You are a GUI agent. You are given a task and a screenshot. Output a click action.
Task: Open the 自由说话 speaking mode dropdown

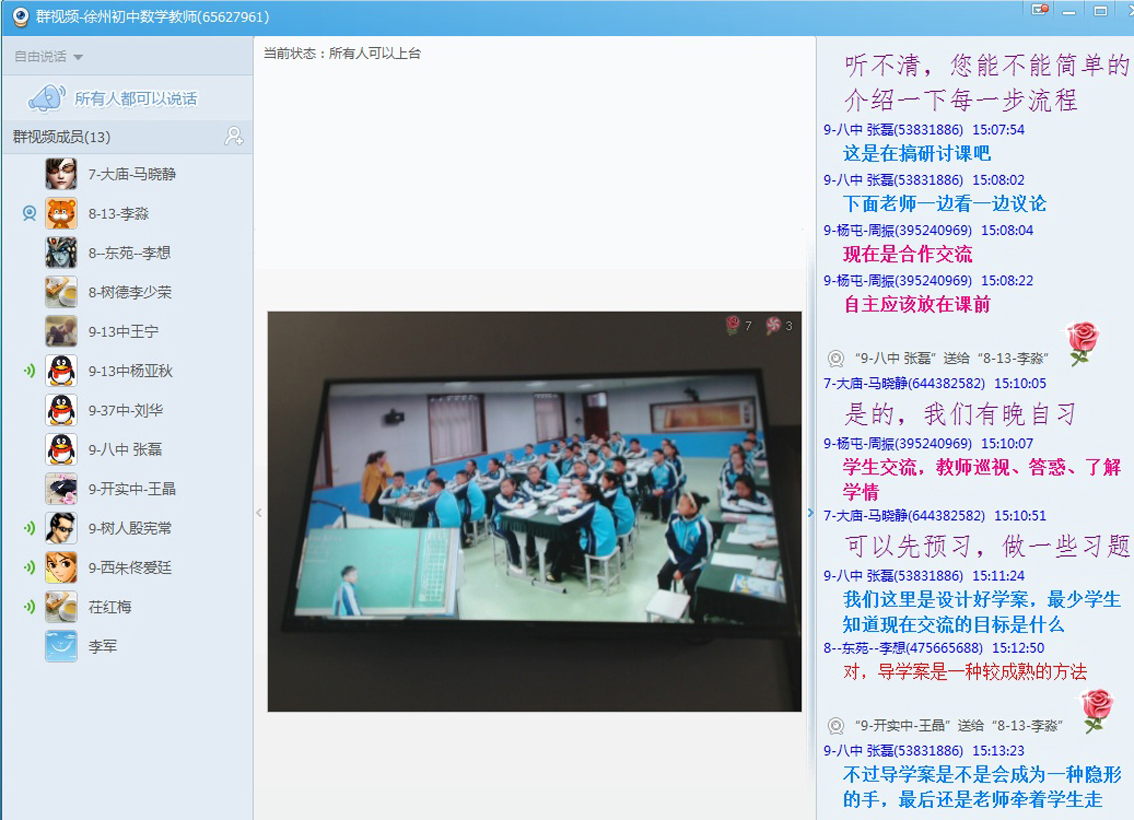pos(48,56)
